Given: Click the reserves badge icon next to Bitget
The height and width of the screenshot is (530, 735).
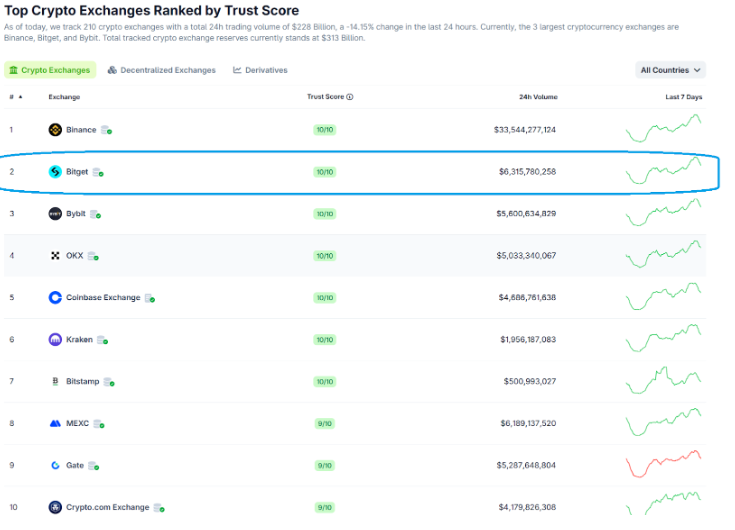Looking at the screenshot, I should (x=98, y=172).
